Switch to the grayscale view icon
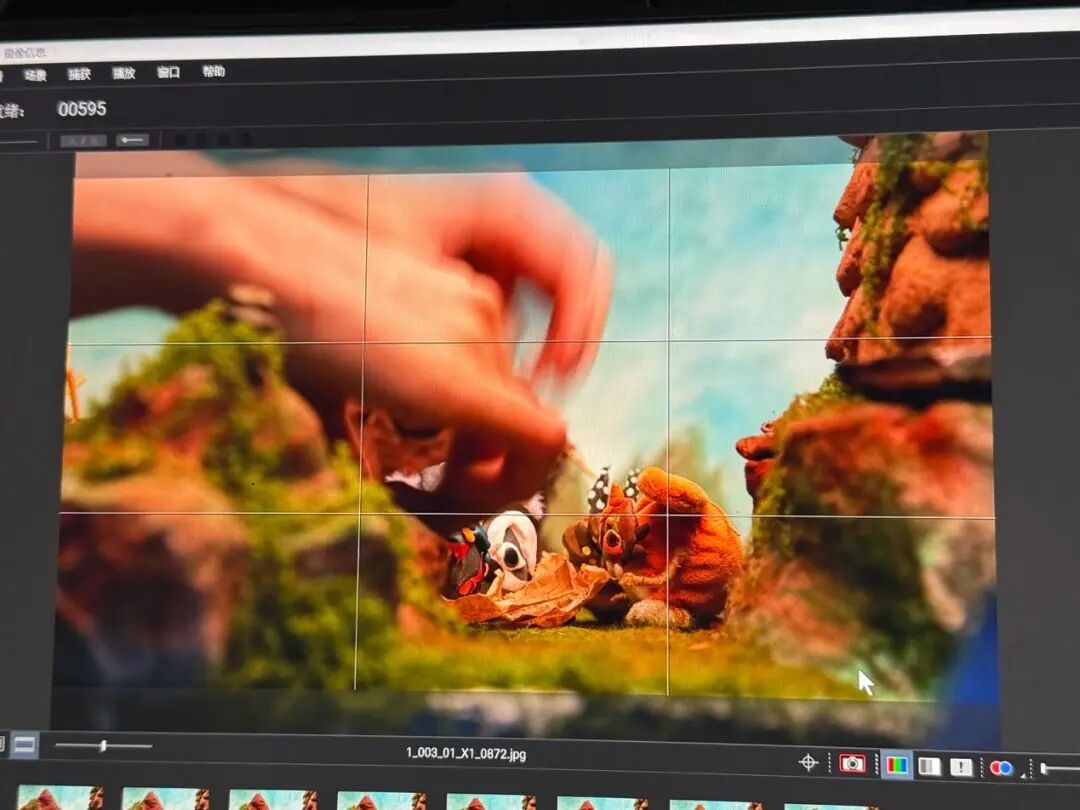This screenshot has height=810, width=1080. [x=929, y=766]
